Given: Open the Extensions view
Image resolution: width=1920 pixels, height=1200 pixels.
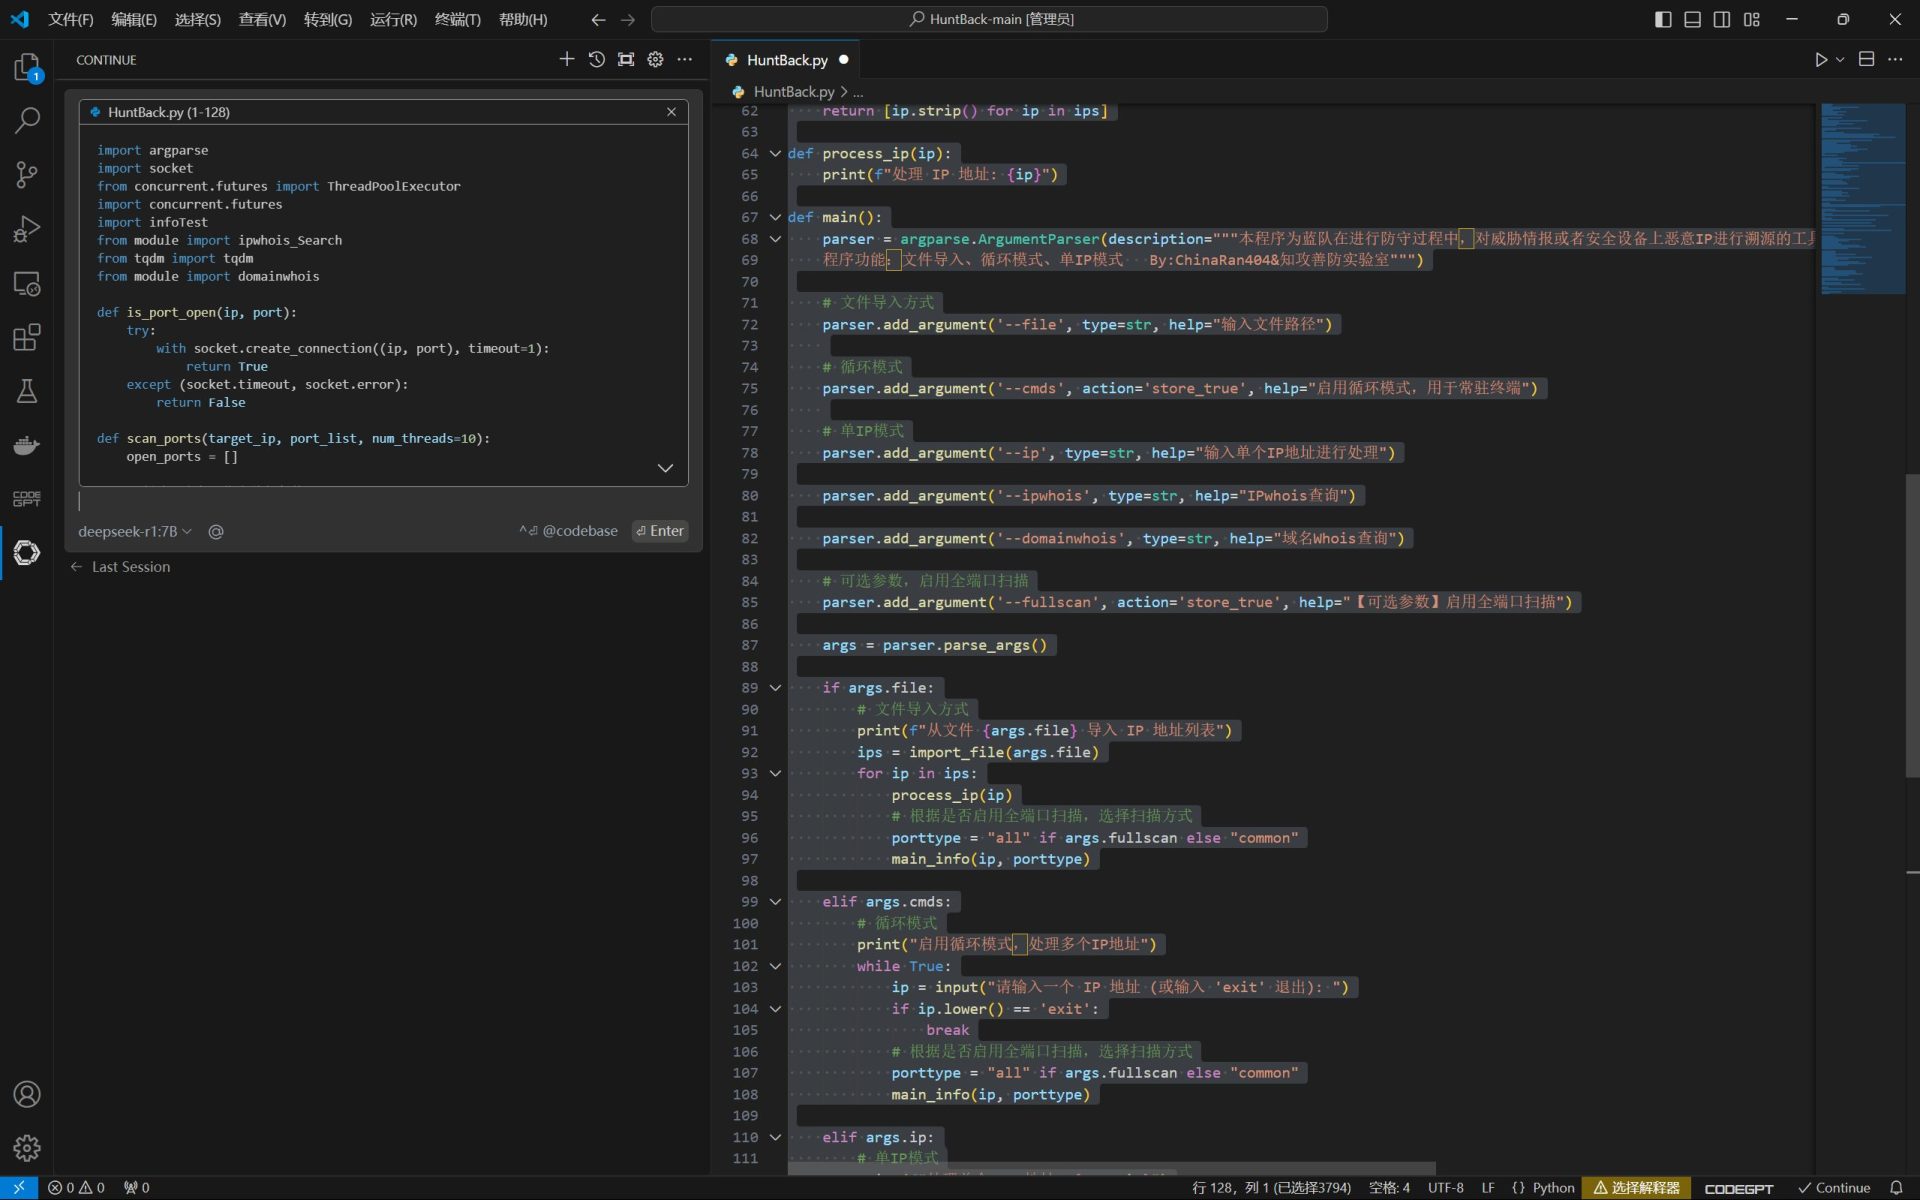Looking at the screenshot, I should point(27,337).
